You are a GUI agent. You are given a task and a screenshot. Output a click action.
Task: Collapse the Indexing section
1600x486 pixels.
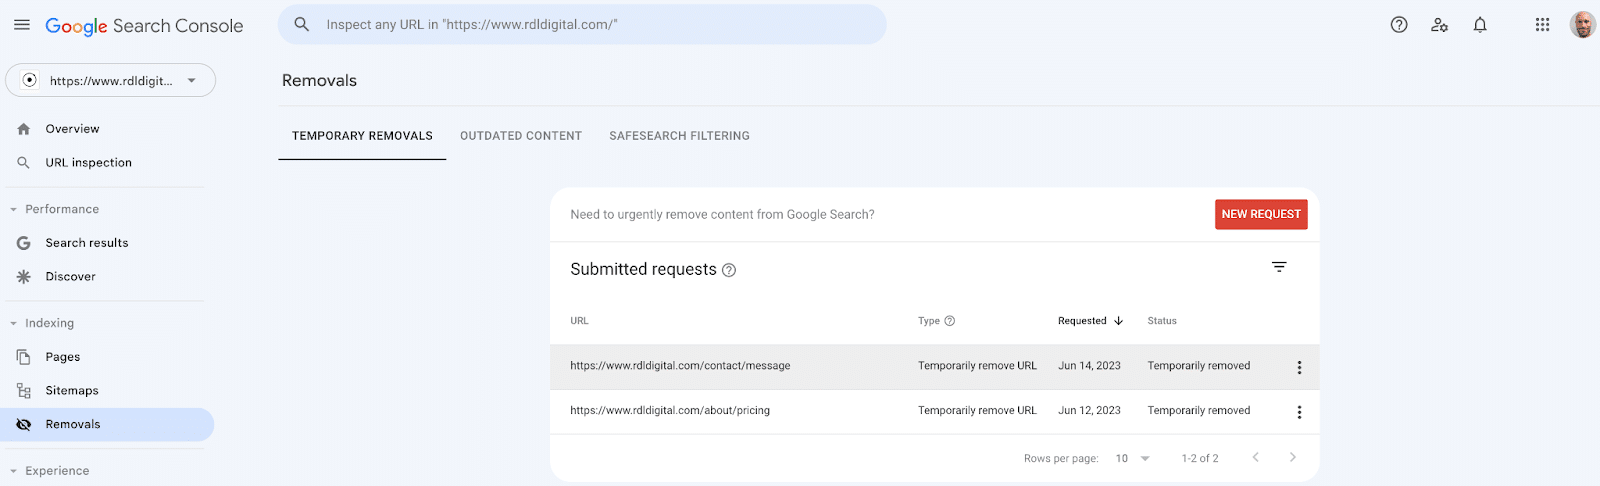pyautogui.click(x=14, y=323)
